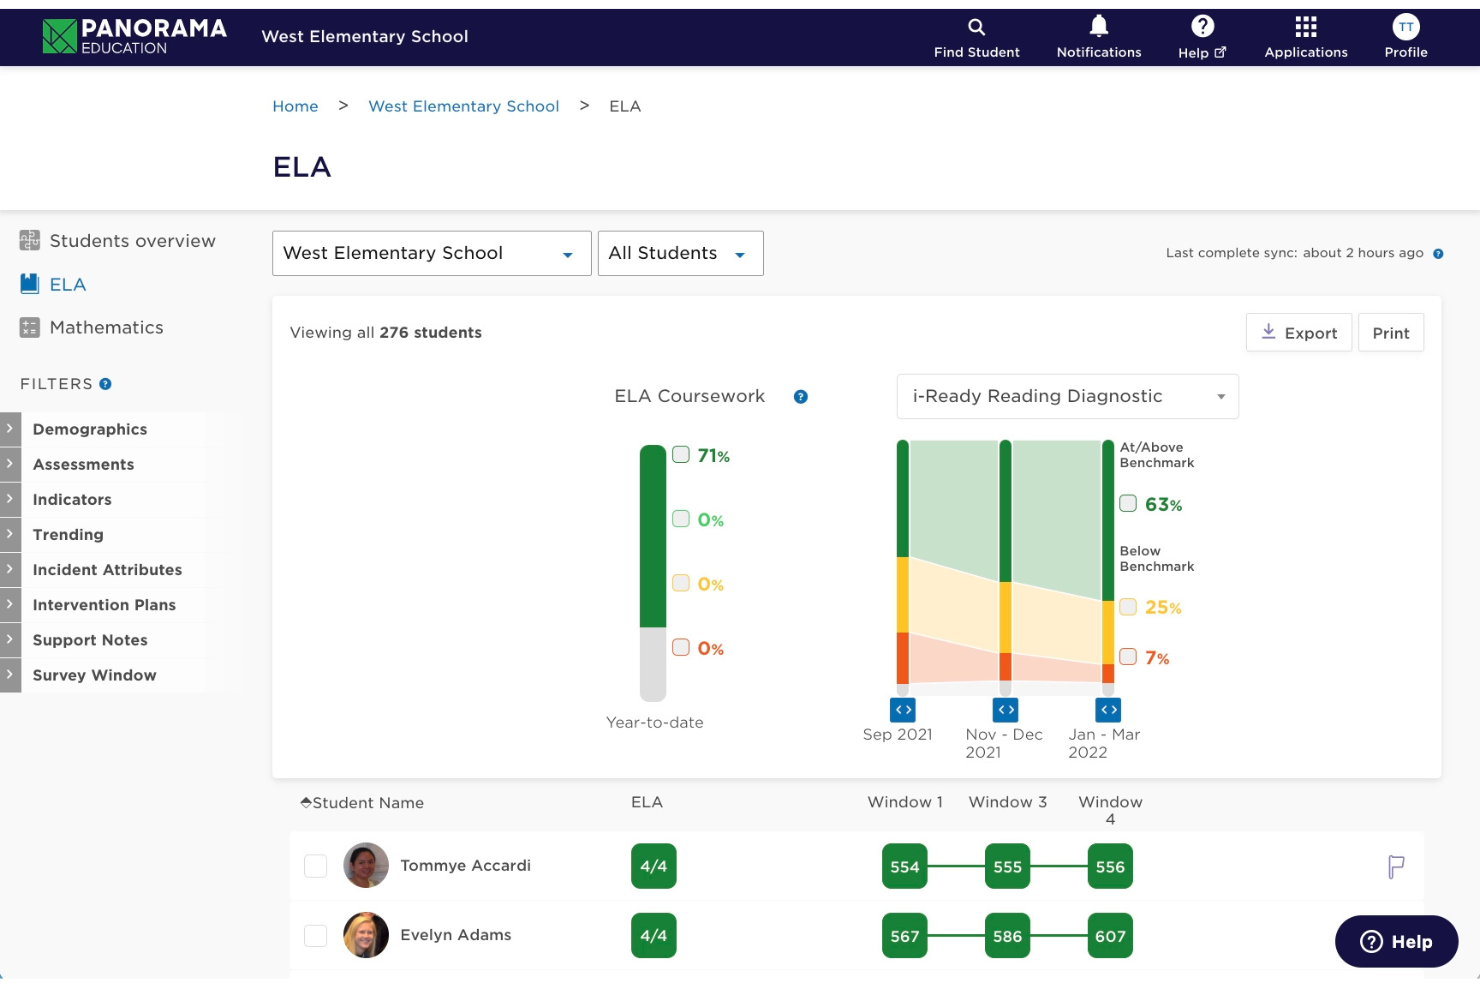Toggle the 71% ELA Coursework checkbox
1480x987 pixels.
coord(681,455)
